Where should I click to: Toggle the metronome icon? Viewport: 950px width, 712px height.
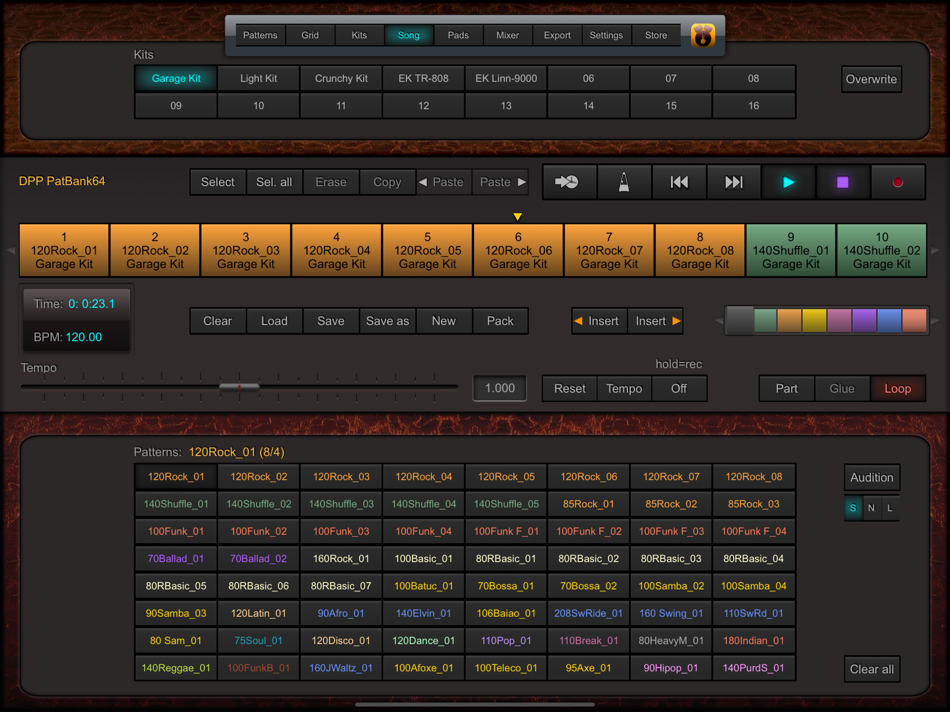[x=624, y=182]
